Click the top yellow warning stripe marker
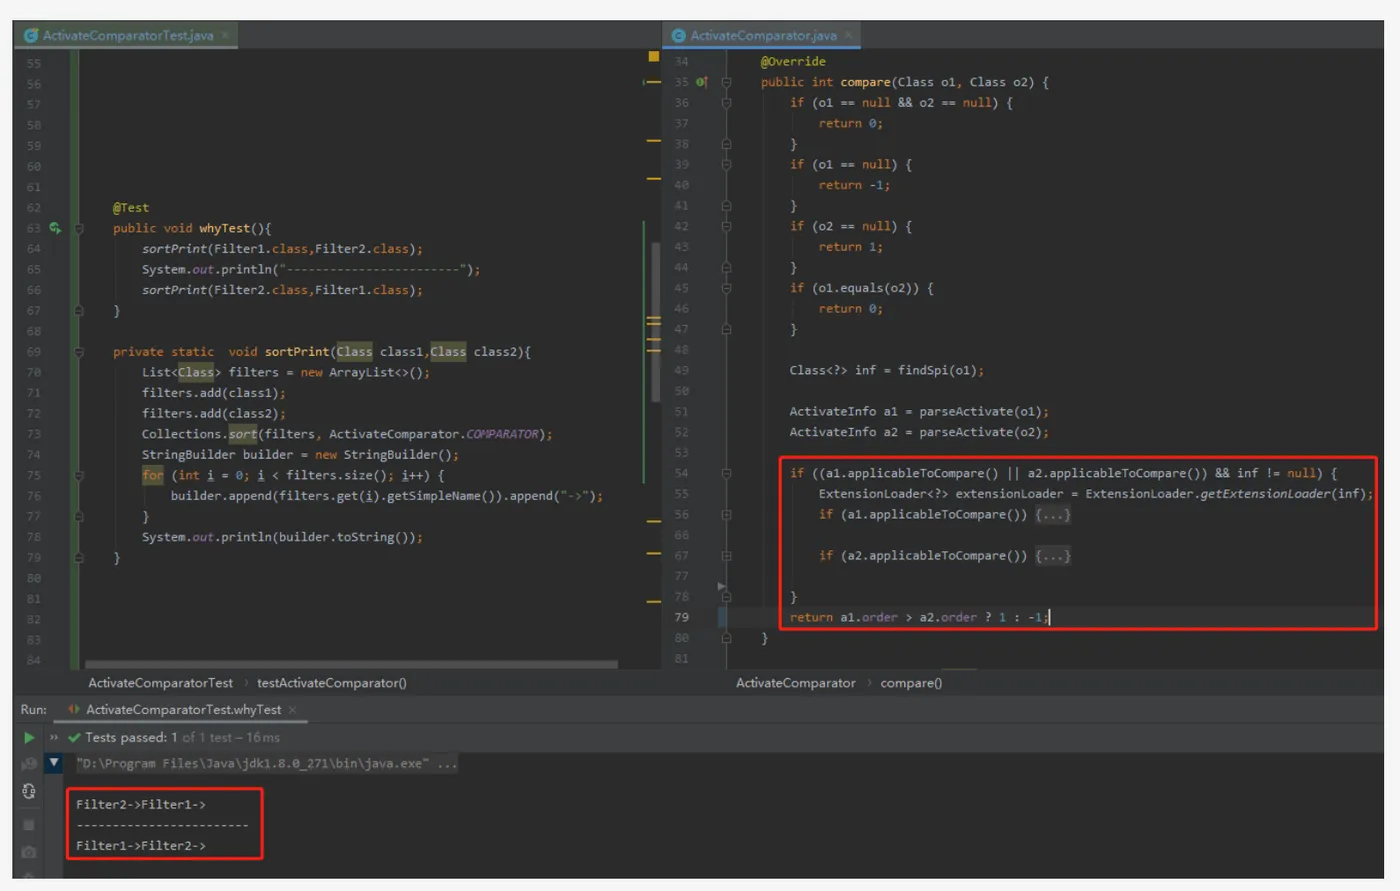Screen dimensions: 1400x891 [654, 82]
